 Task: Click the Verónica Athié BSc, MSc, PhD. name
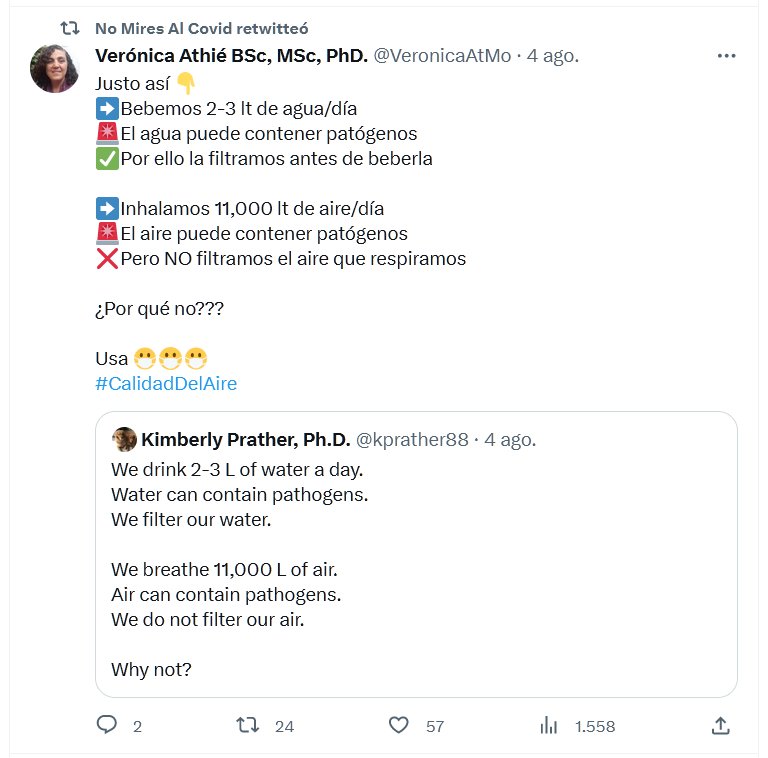pyautogui.click(x=231, y=56)
